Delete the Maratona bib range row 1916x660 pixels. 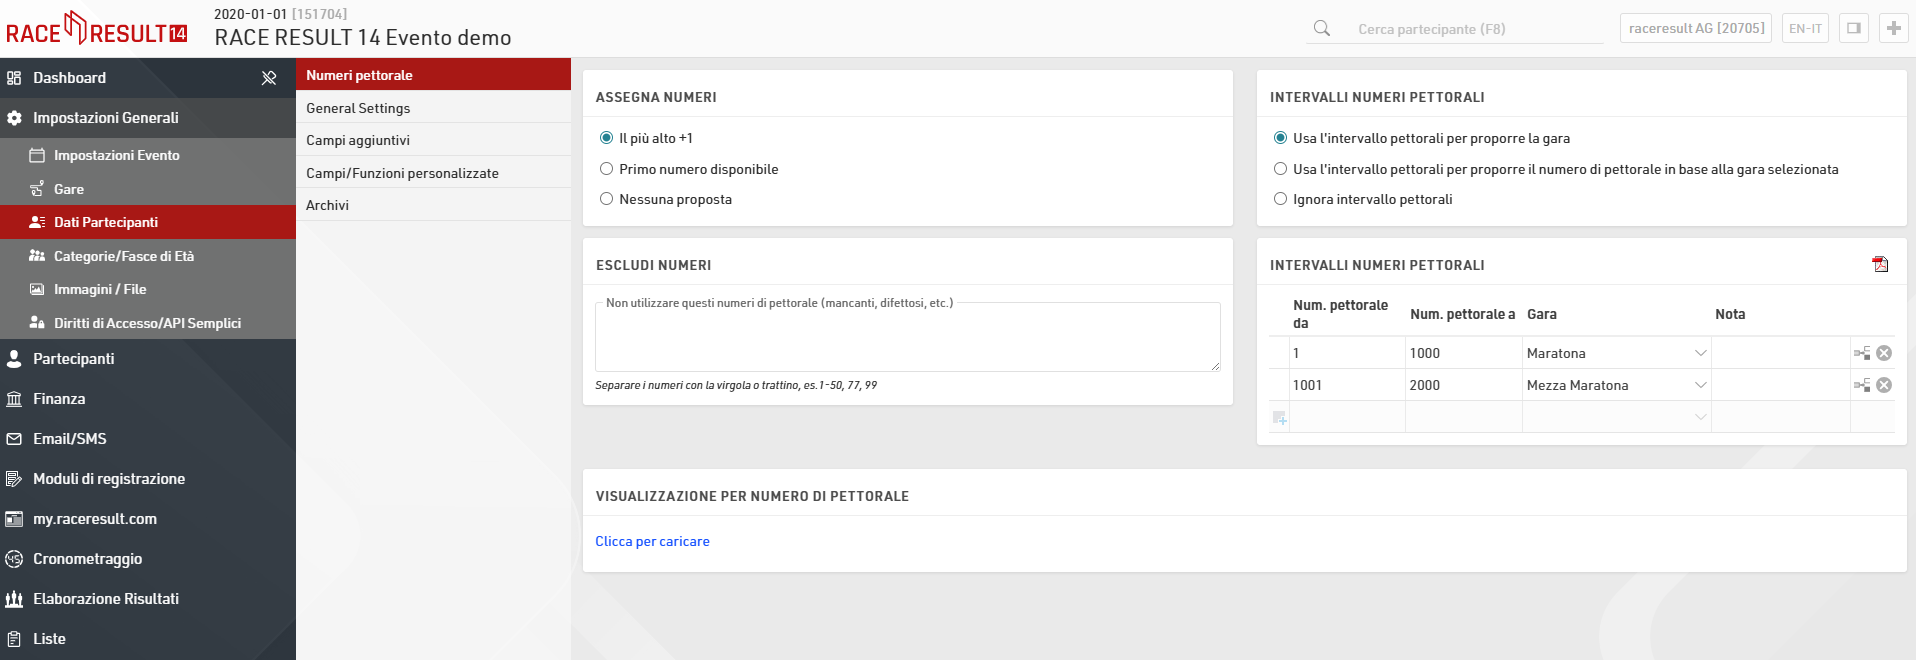[x=1884, y=353]
